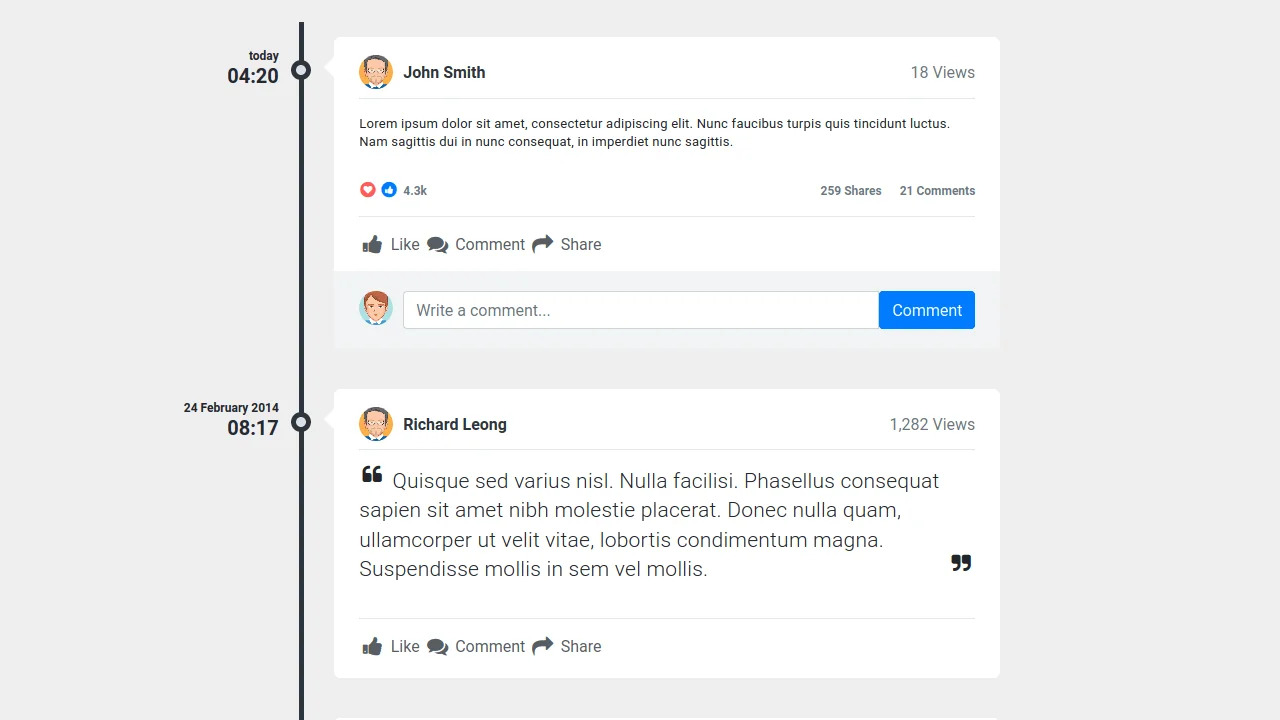This screenshot has height=720, width=1280.
Task: Open Richard Leong's profile by clicking his name
Action: pyautogui.click(x=455, y=424)
